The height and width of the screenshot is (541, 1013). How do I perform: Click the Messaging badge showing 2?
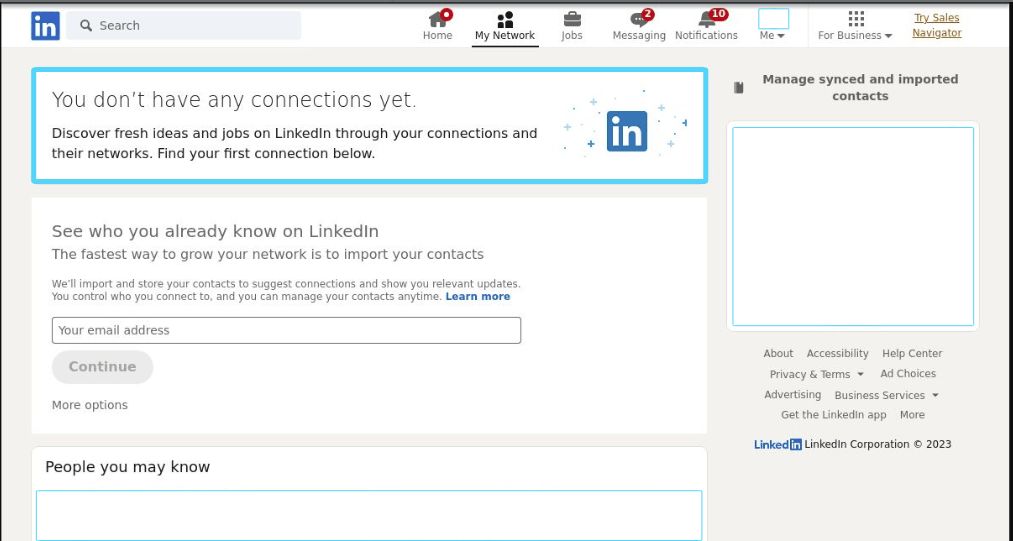[647, 14]
